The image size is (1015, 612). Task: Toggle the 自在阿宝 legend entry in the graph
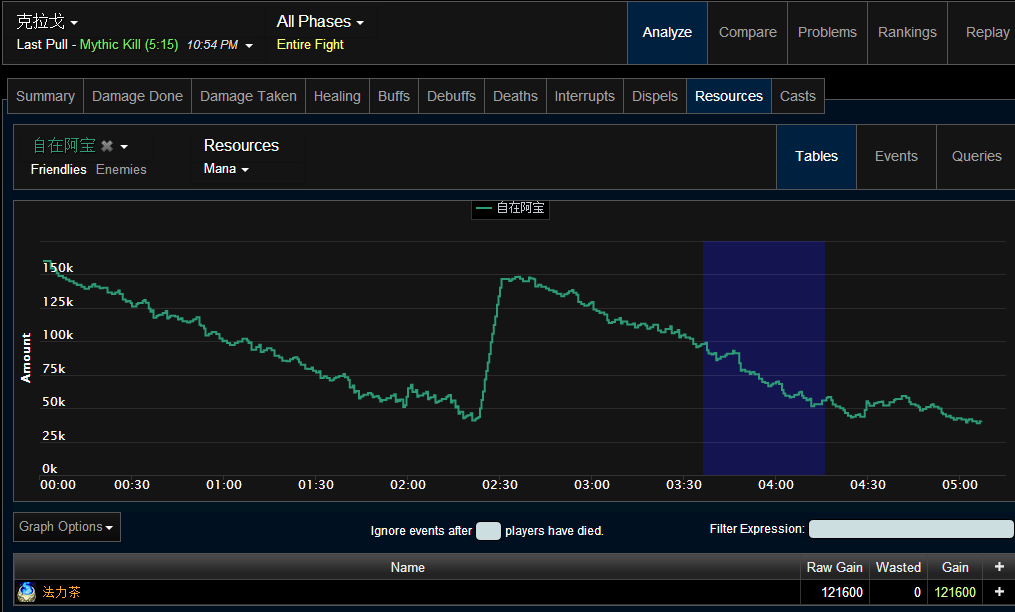click(x=510, y=209)
